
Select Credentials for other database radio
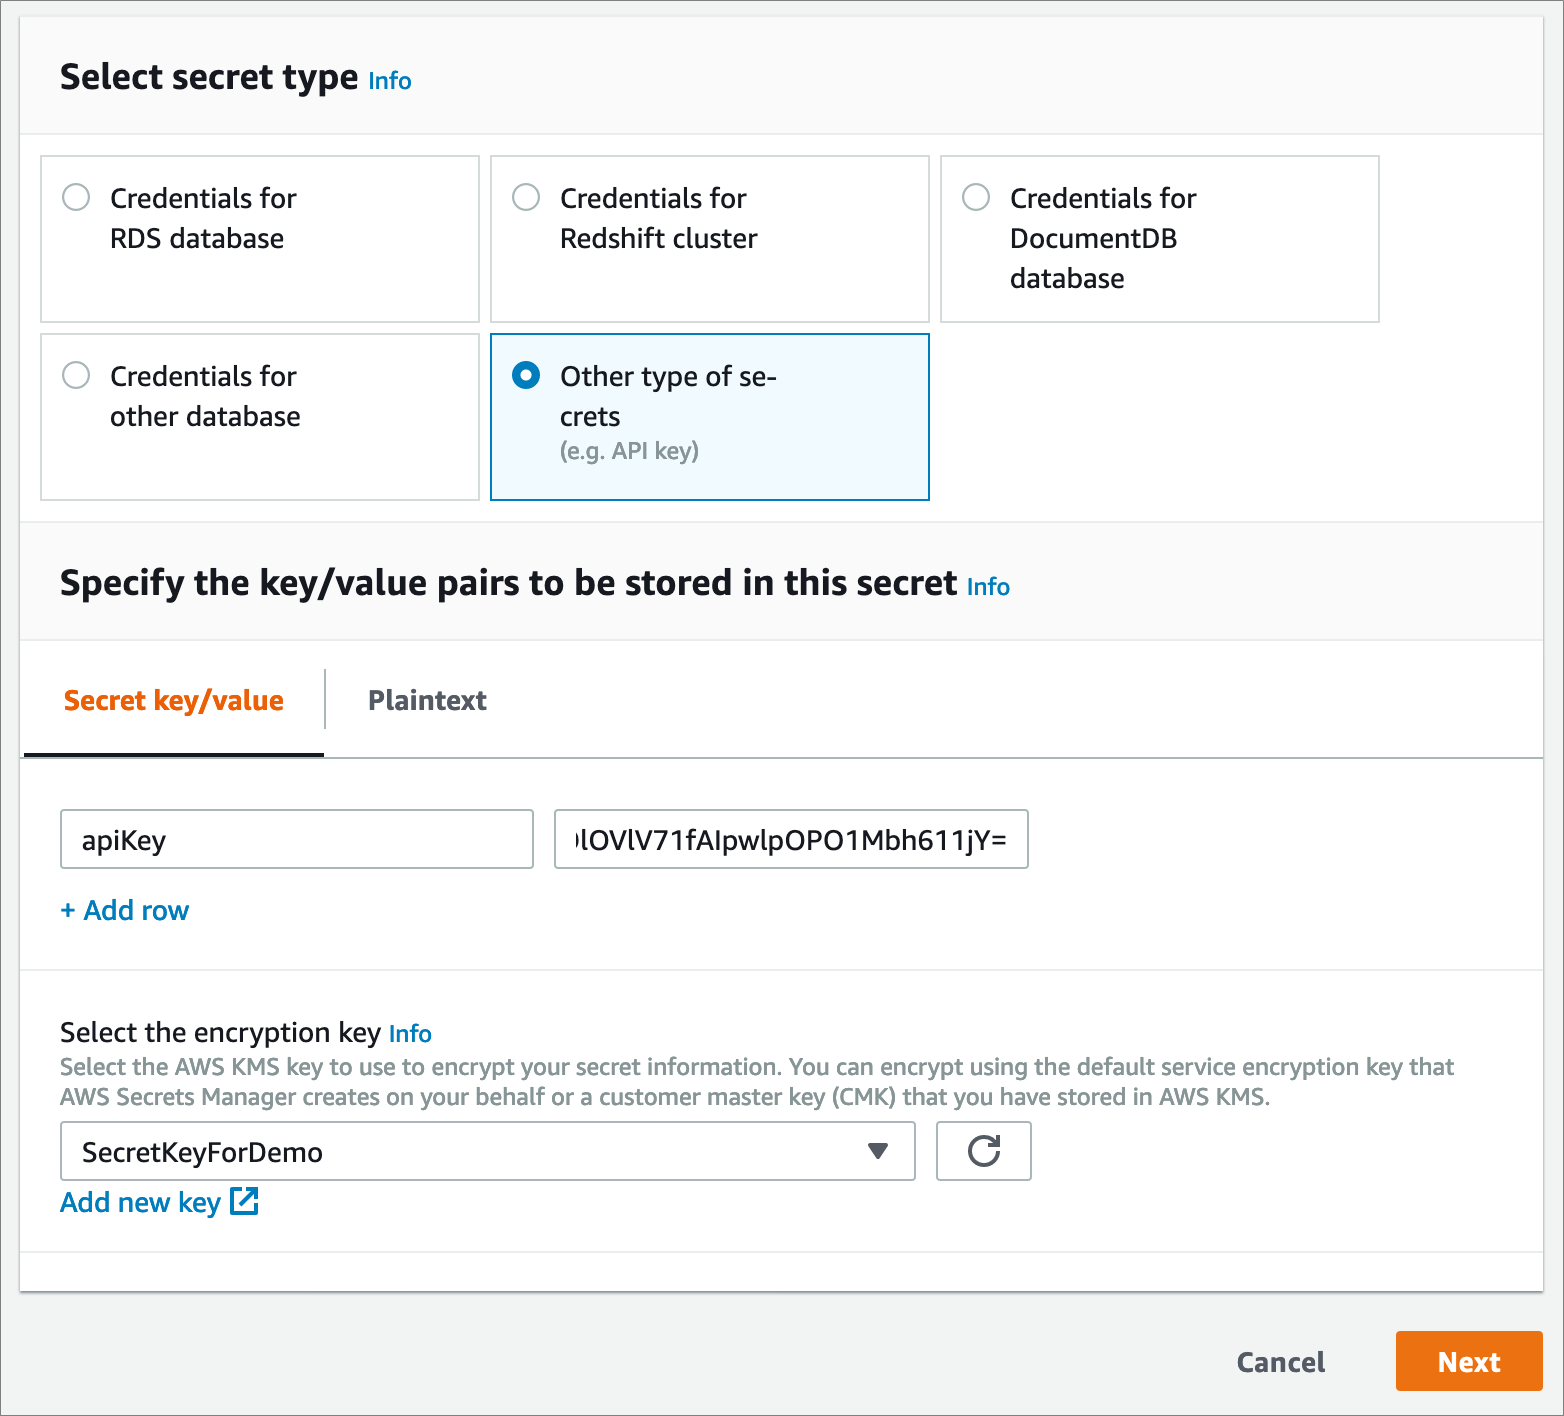(x=76, y=375)
